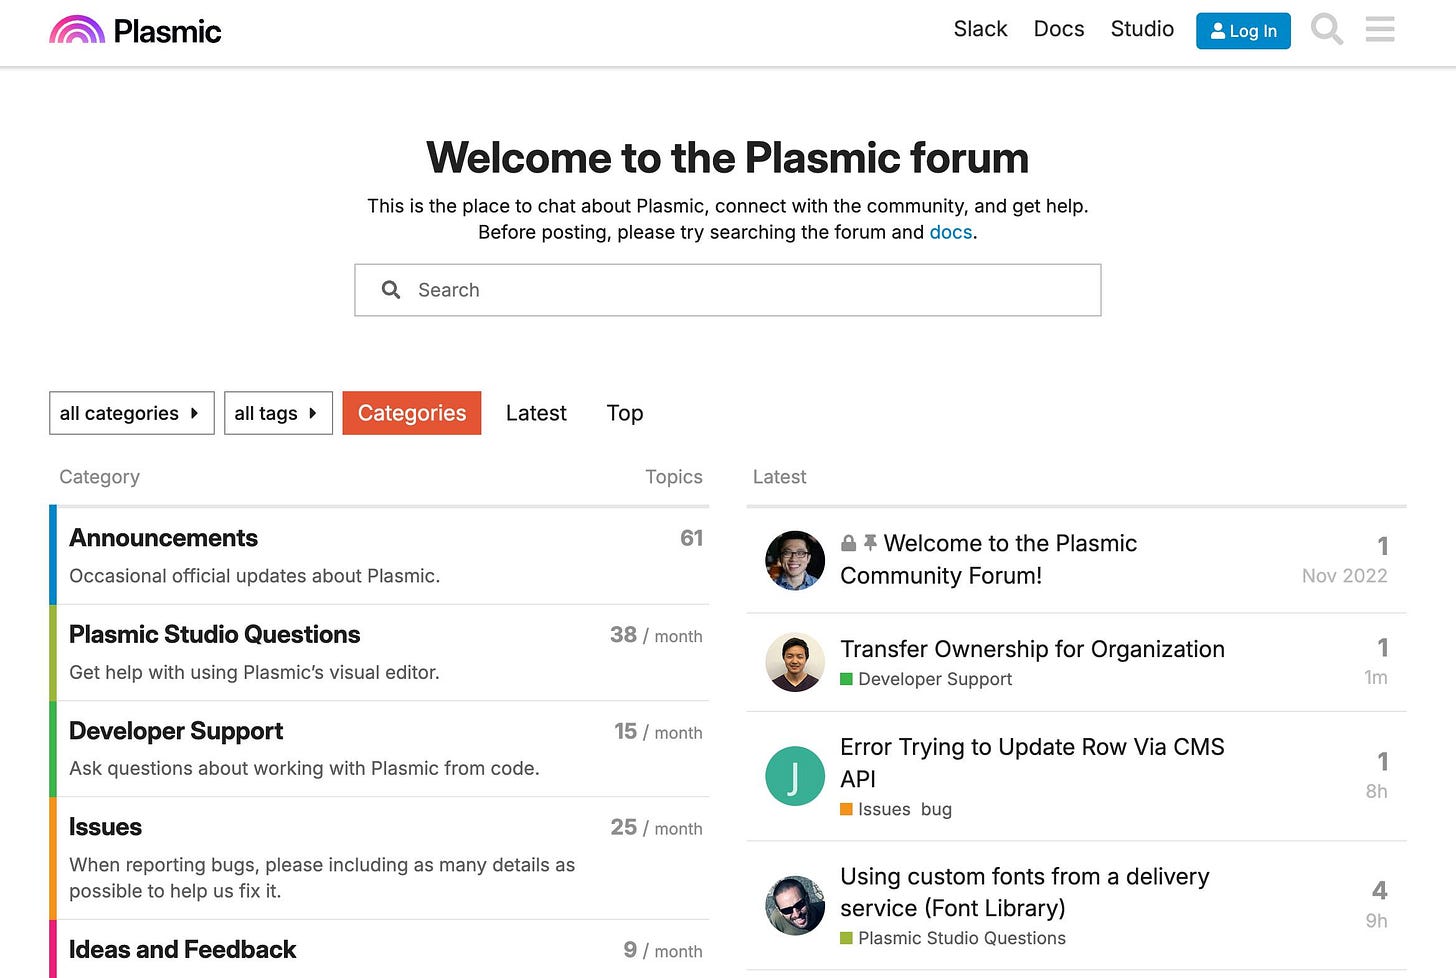Image resolution: width=1456 pixels, height=978 pixels.
Task: Click the '8h' activity time
Action: click(x=1377, y=792)
